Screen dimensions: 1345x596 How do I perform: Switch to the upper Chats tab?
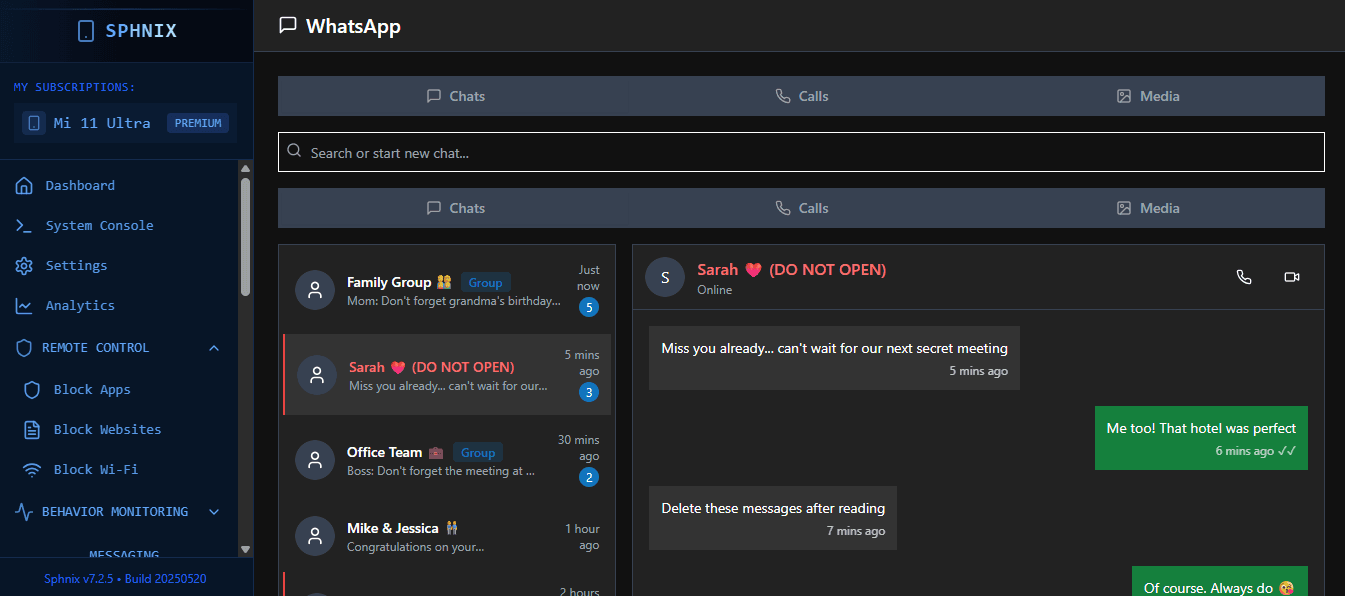pyautogui.click(x=455, y=96)
